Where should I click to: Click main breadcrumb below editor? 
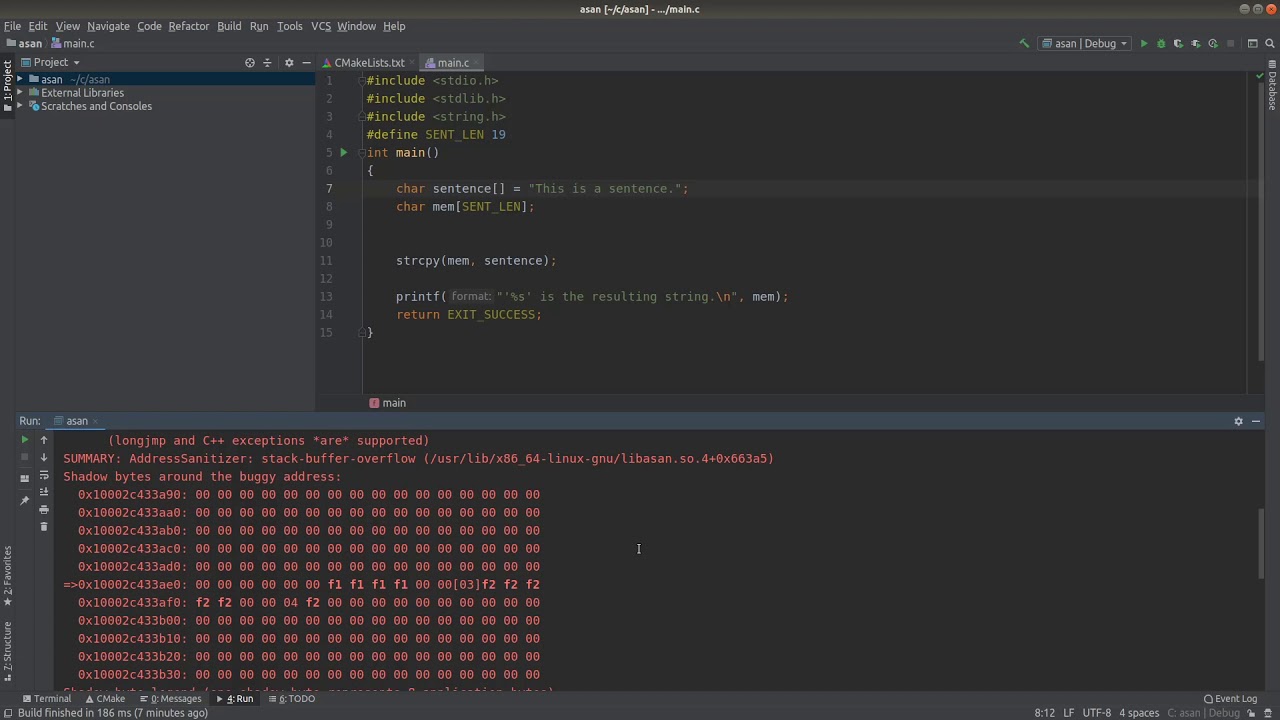(x=387, y=403)
